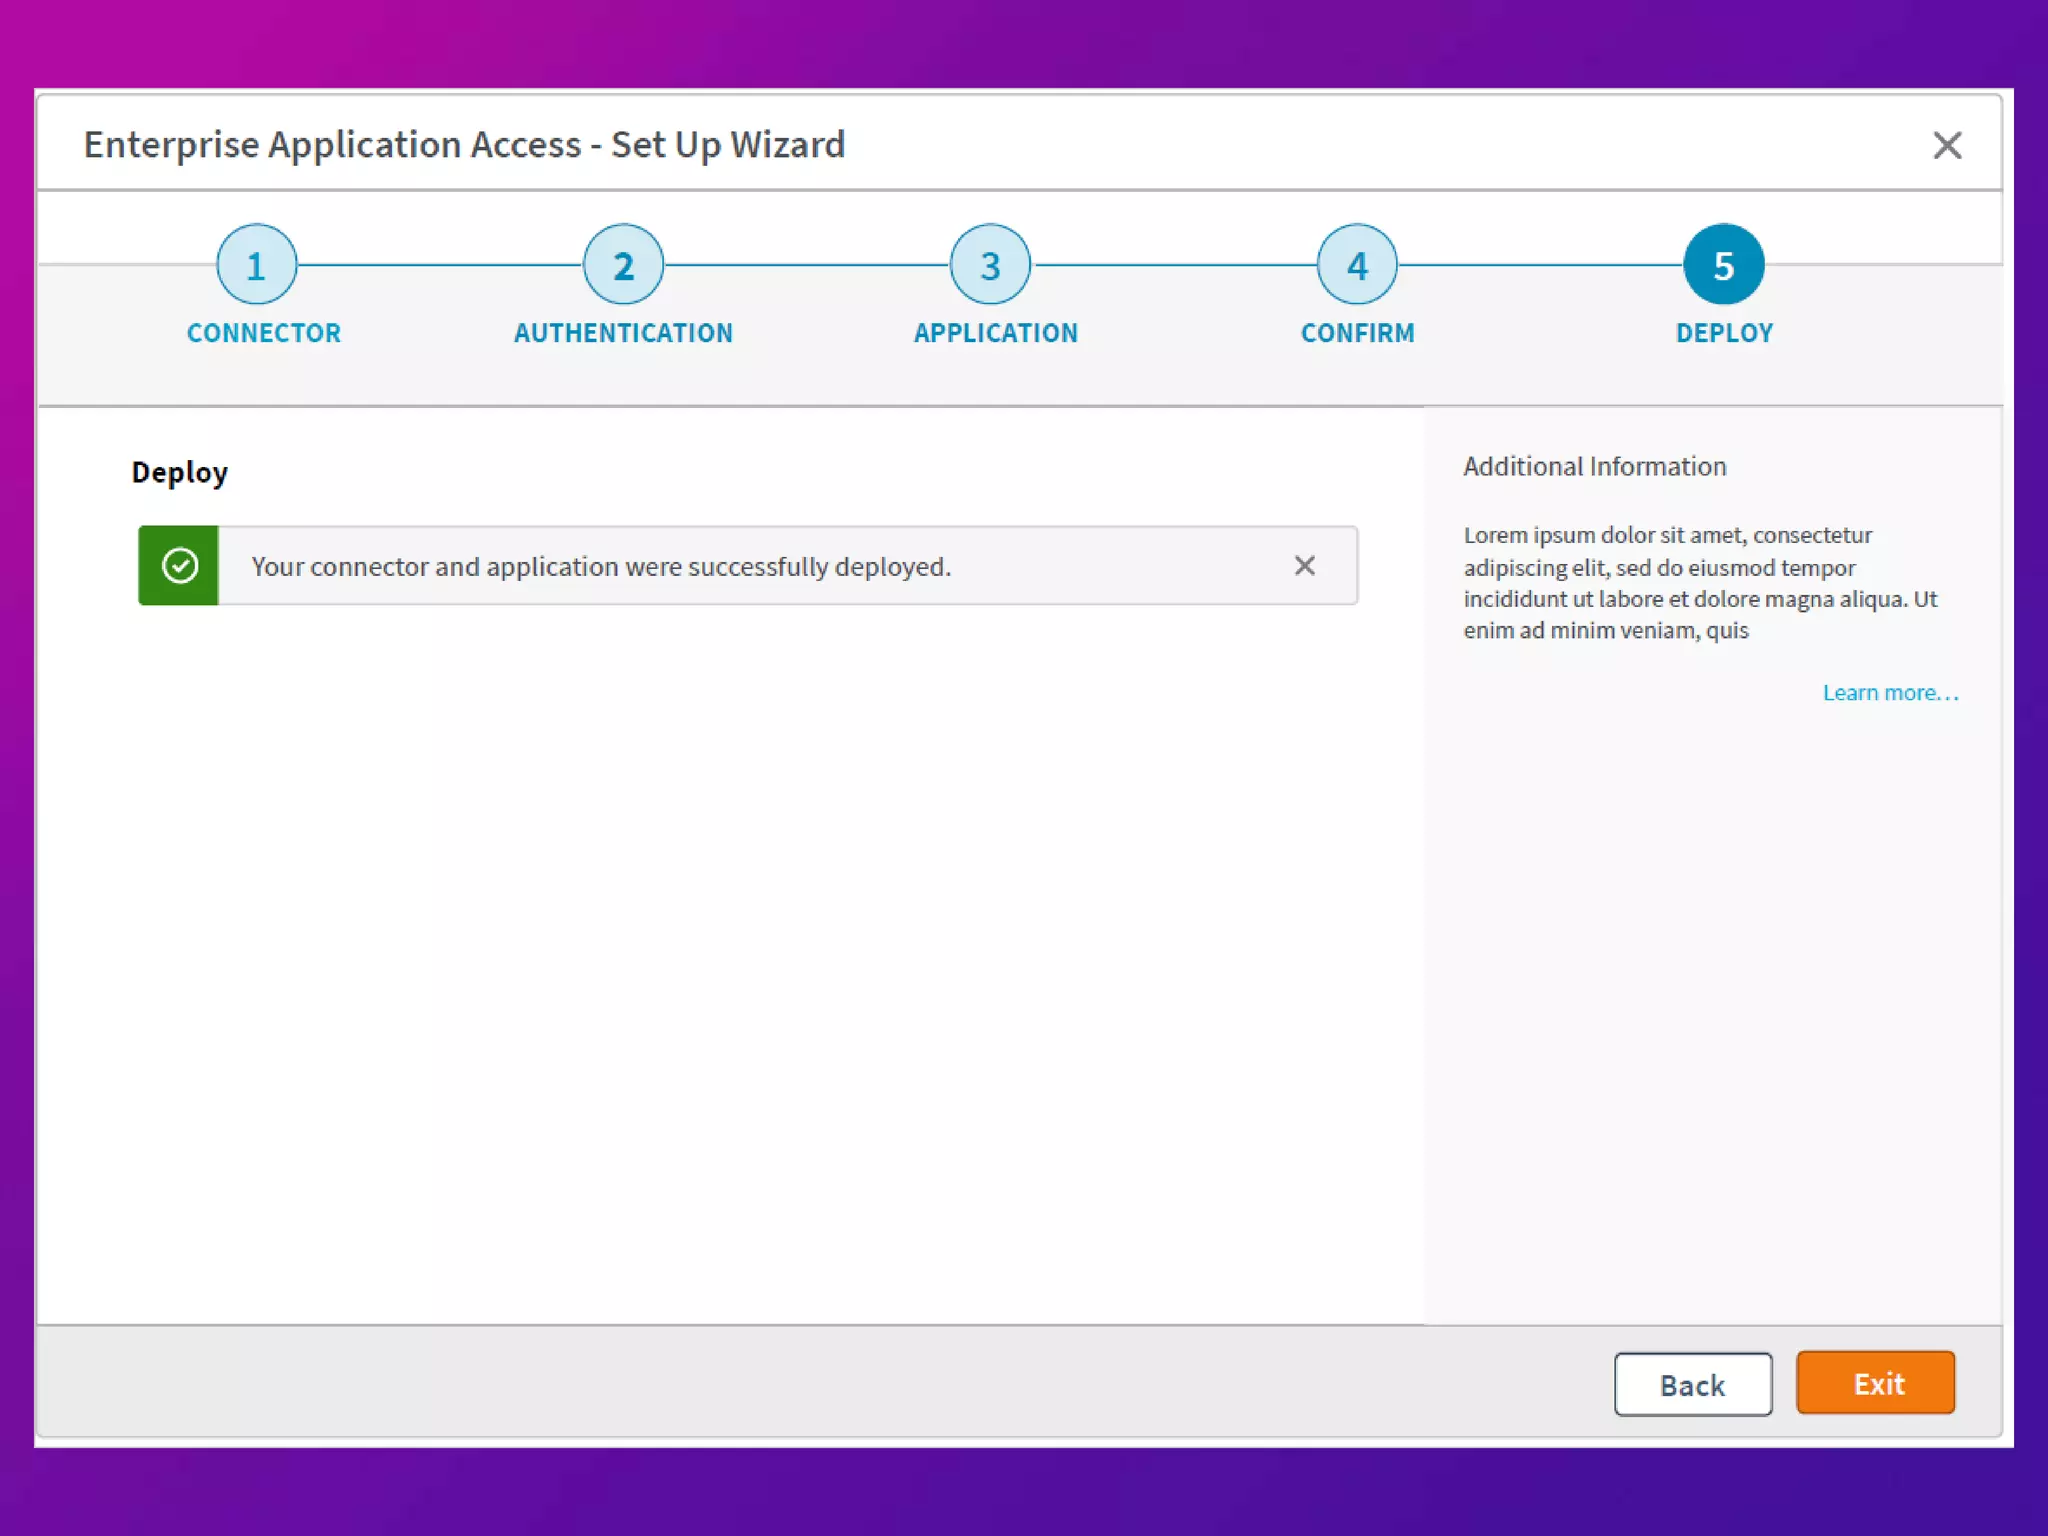Click the Deploy section heading
This screenshot has height=1536, width=2048.
click(x=180, y=472)
